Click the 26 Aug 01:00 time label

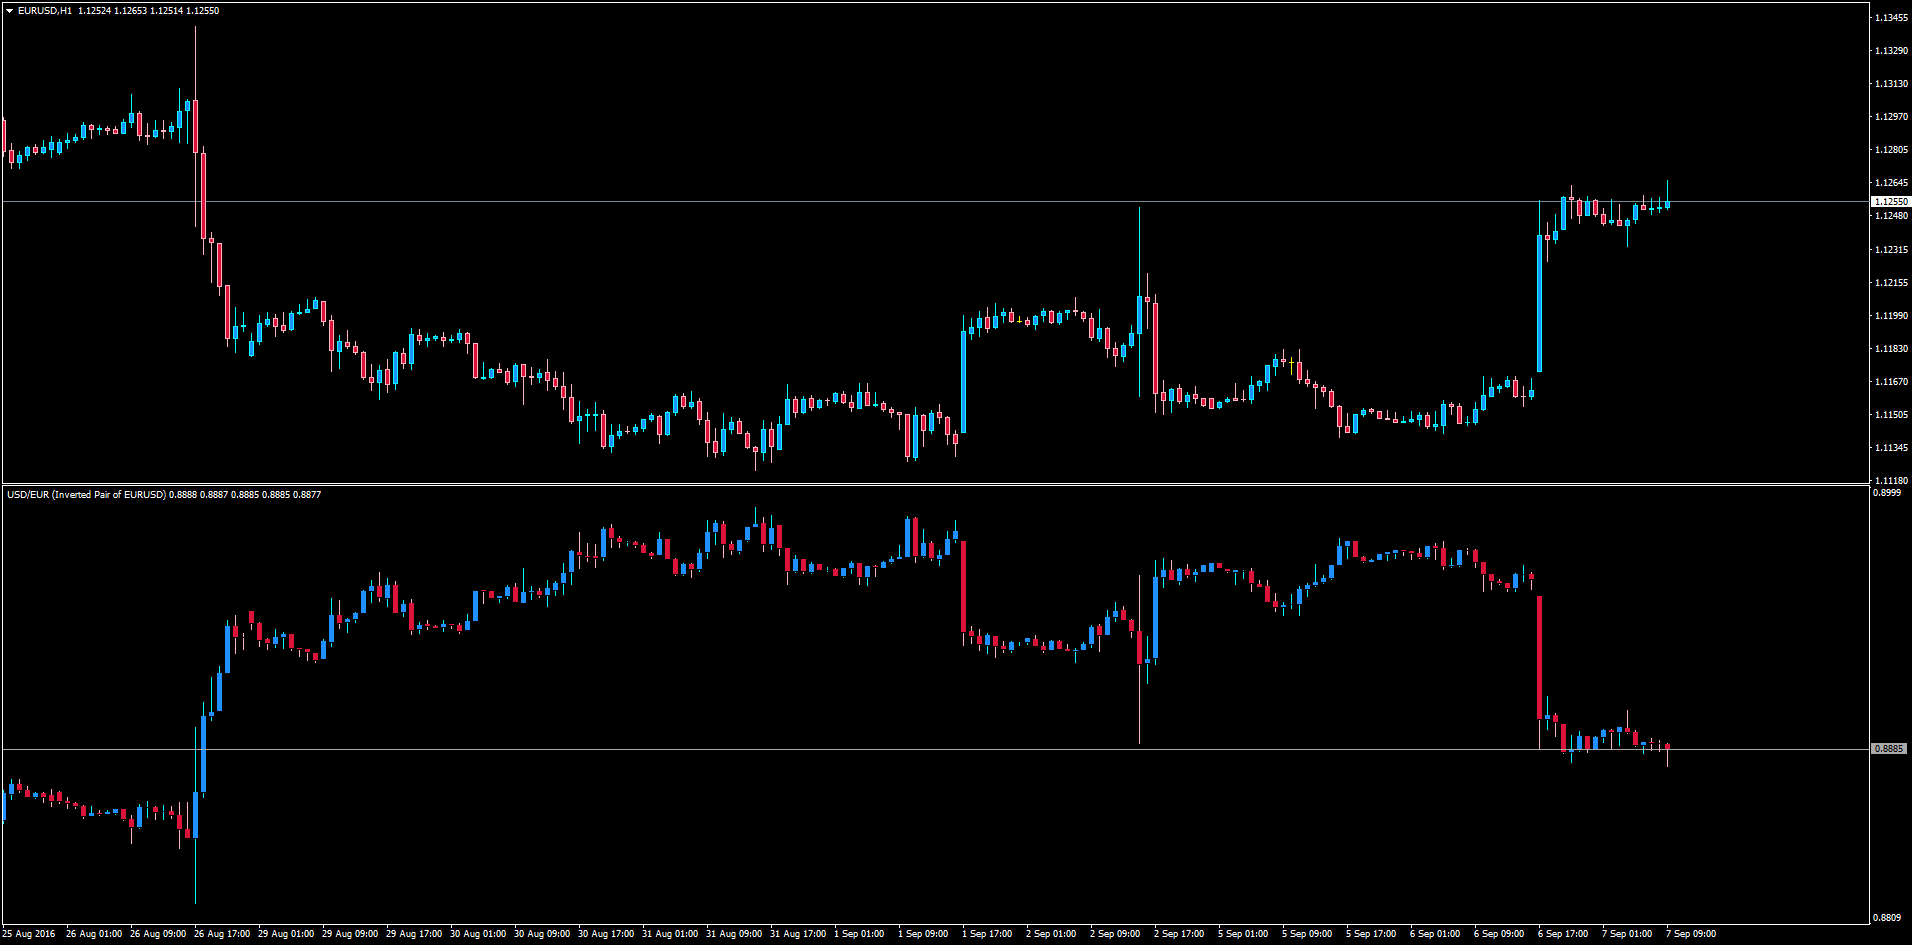click(x=94, y=934)
